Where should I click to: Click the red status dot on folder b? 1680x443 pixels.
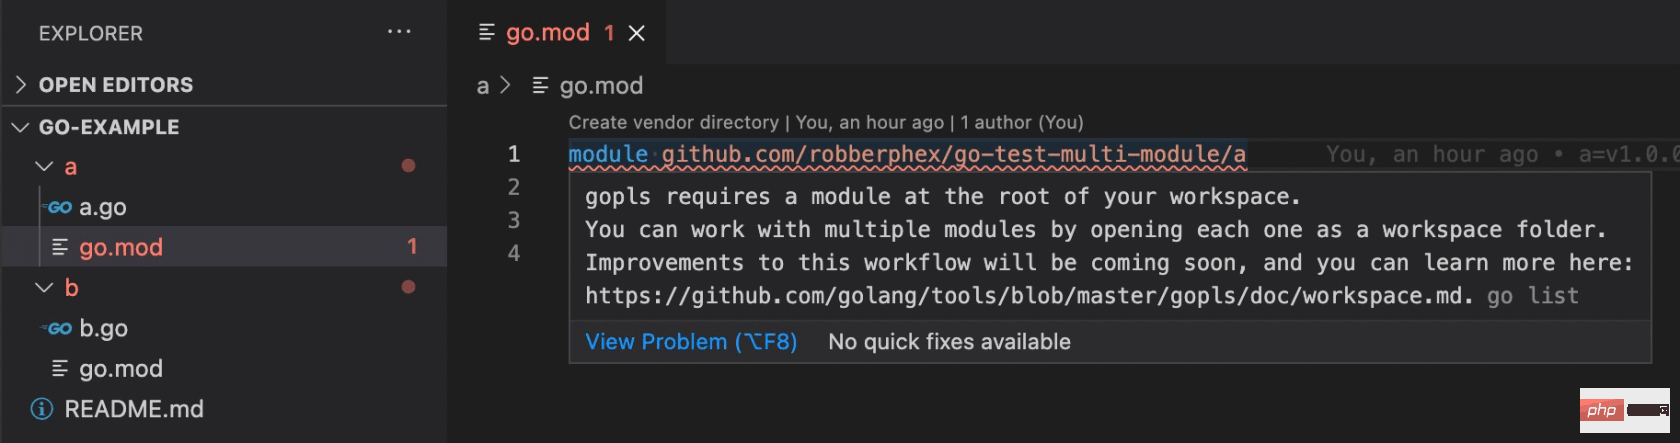pyautogui.click(x=408, y=287)
